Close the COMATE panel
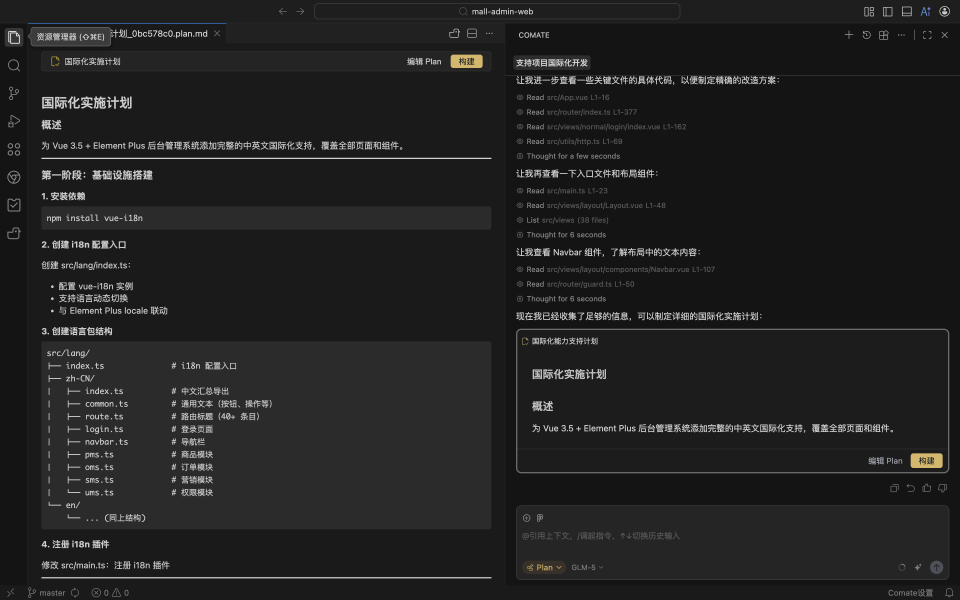 coord(945,35)
